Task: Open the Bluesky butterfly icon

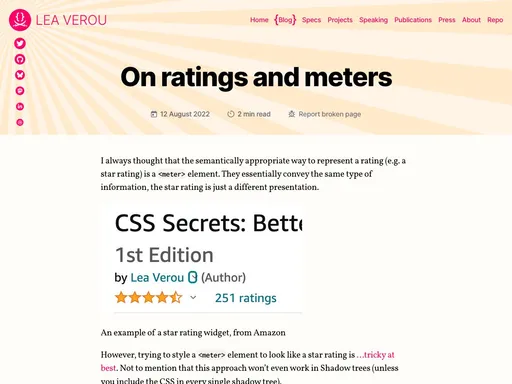Action: pos(20,75)
